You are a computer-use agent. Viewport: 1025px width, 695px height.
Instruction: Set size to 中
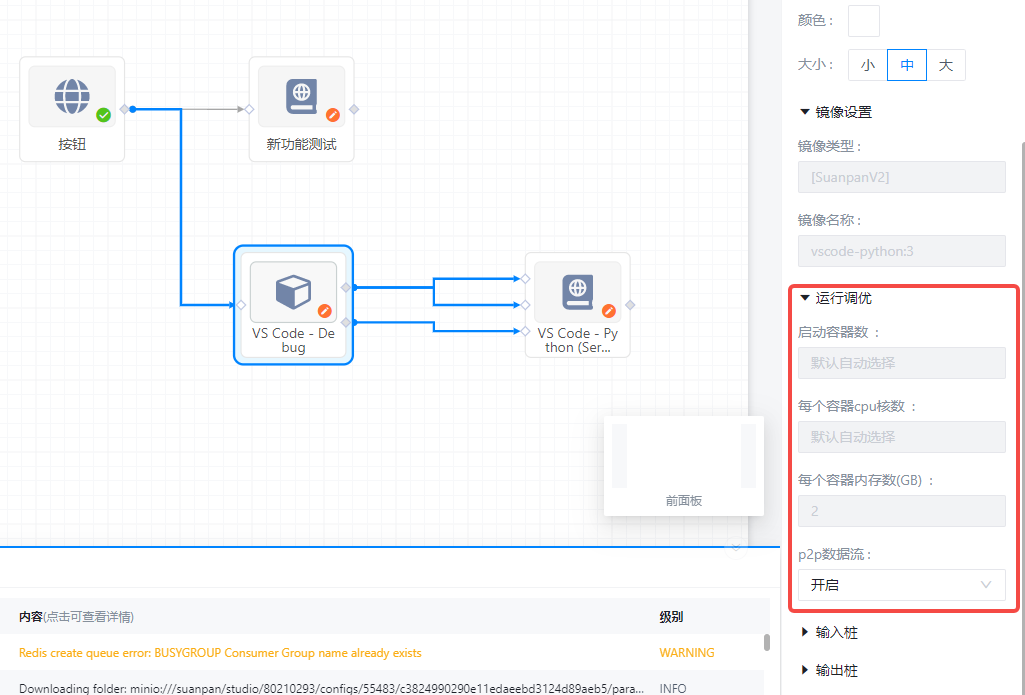coord(906,65)
